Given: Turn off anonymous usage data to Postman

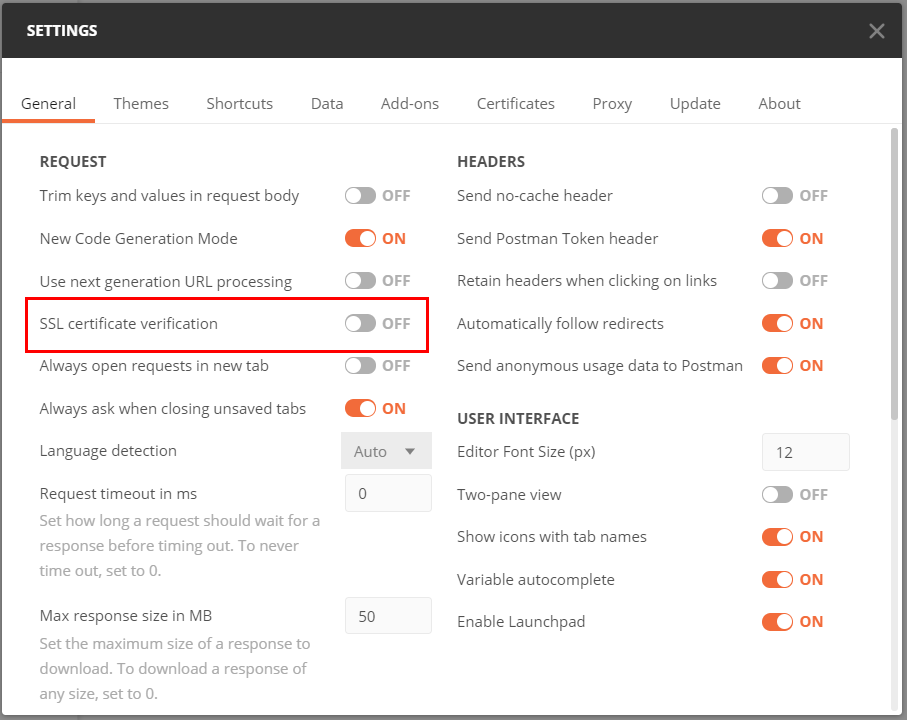Looking at the screenshot, I should pos(777,365).
